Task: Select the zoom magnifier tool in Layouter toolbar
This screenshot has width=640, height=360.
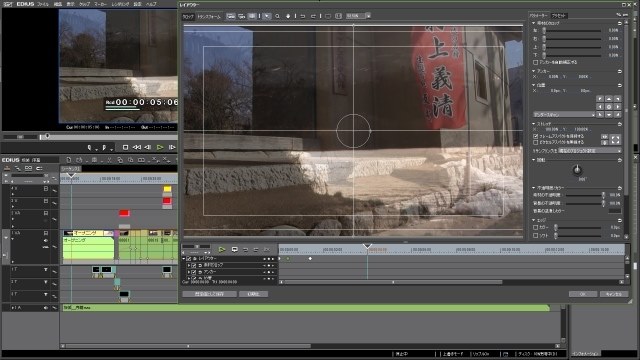Action: (278, 16)
